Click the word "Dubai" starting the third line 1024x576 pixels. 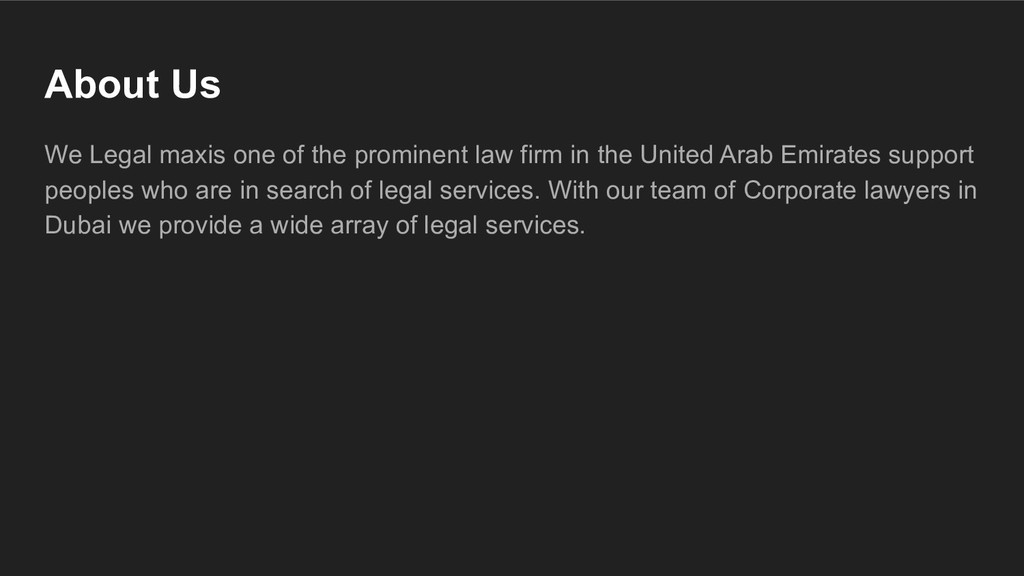pyautogui.click(x=78, y=225)
